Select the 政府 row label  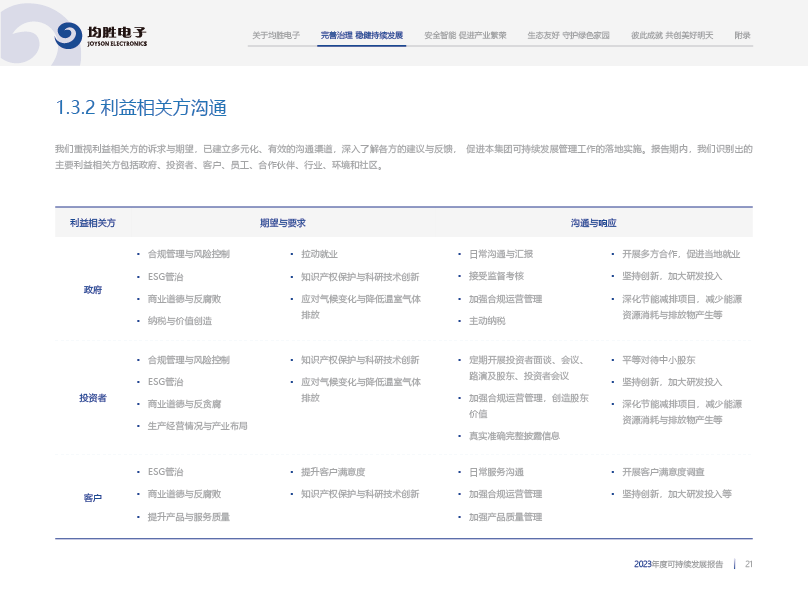[x=92, y=289]
